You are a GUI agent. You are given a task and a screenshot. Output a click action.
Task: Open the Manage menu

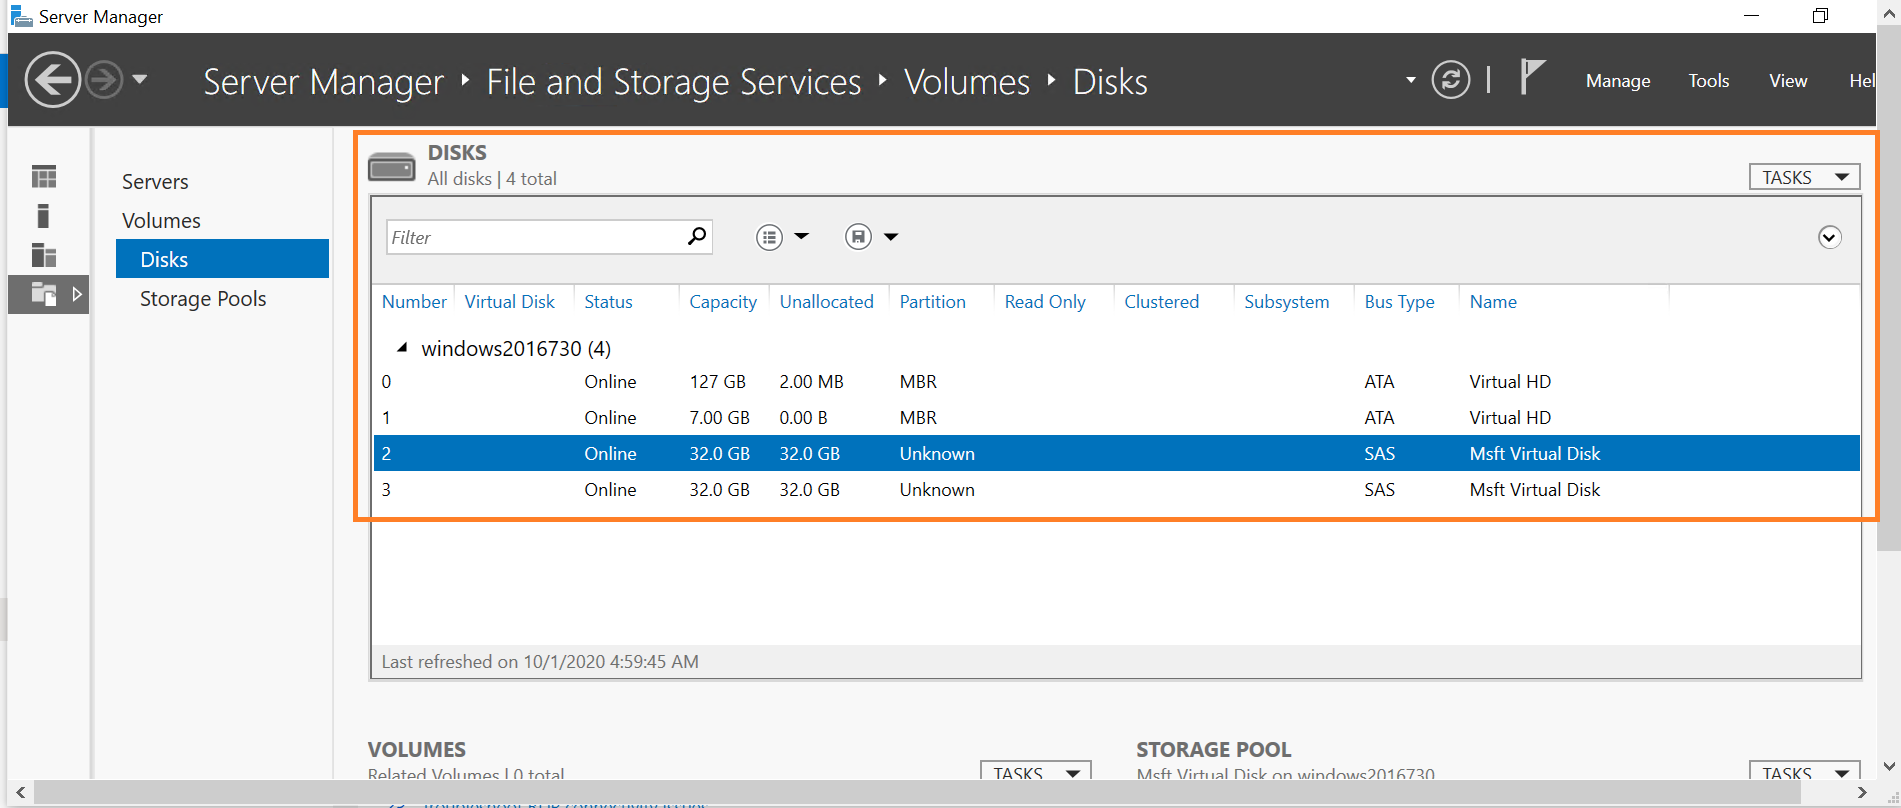point(1617,81)
